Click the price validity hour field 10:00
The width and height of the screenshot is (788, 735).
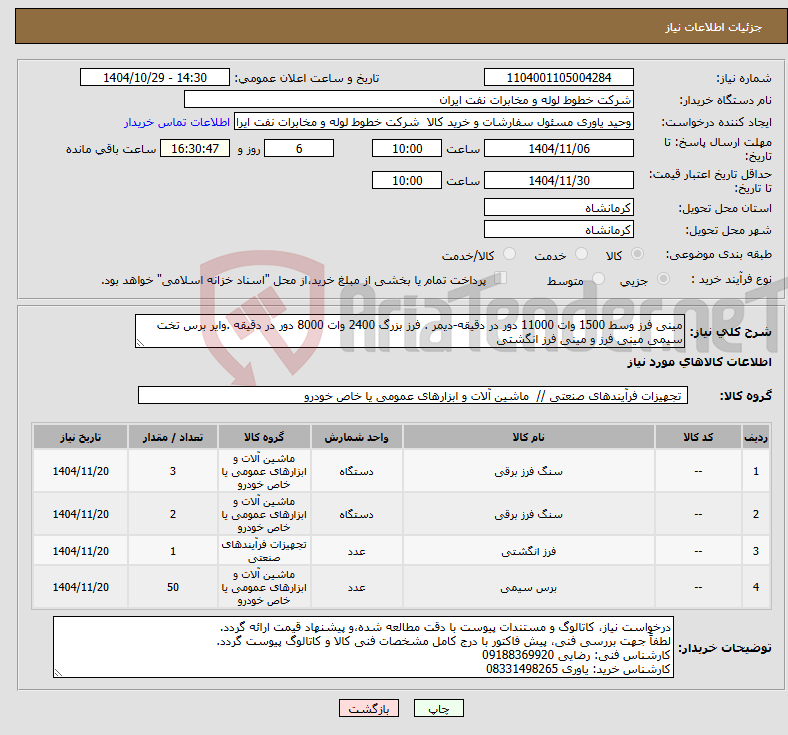[x=407, y=180]
